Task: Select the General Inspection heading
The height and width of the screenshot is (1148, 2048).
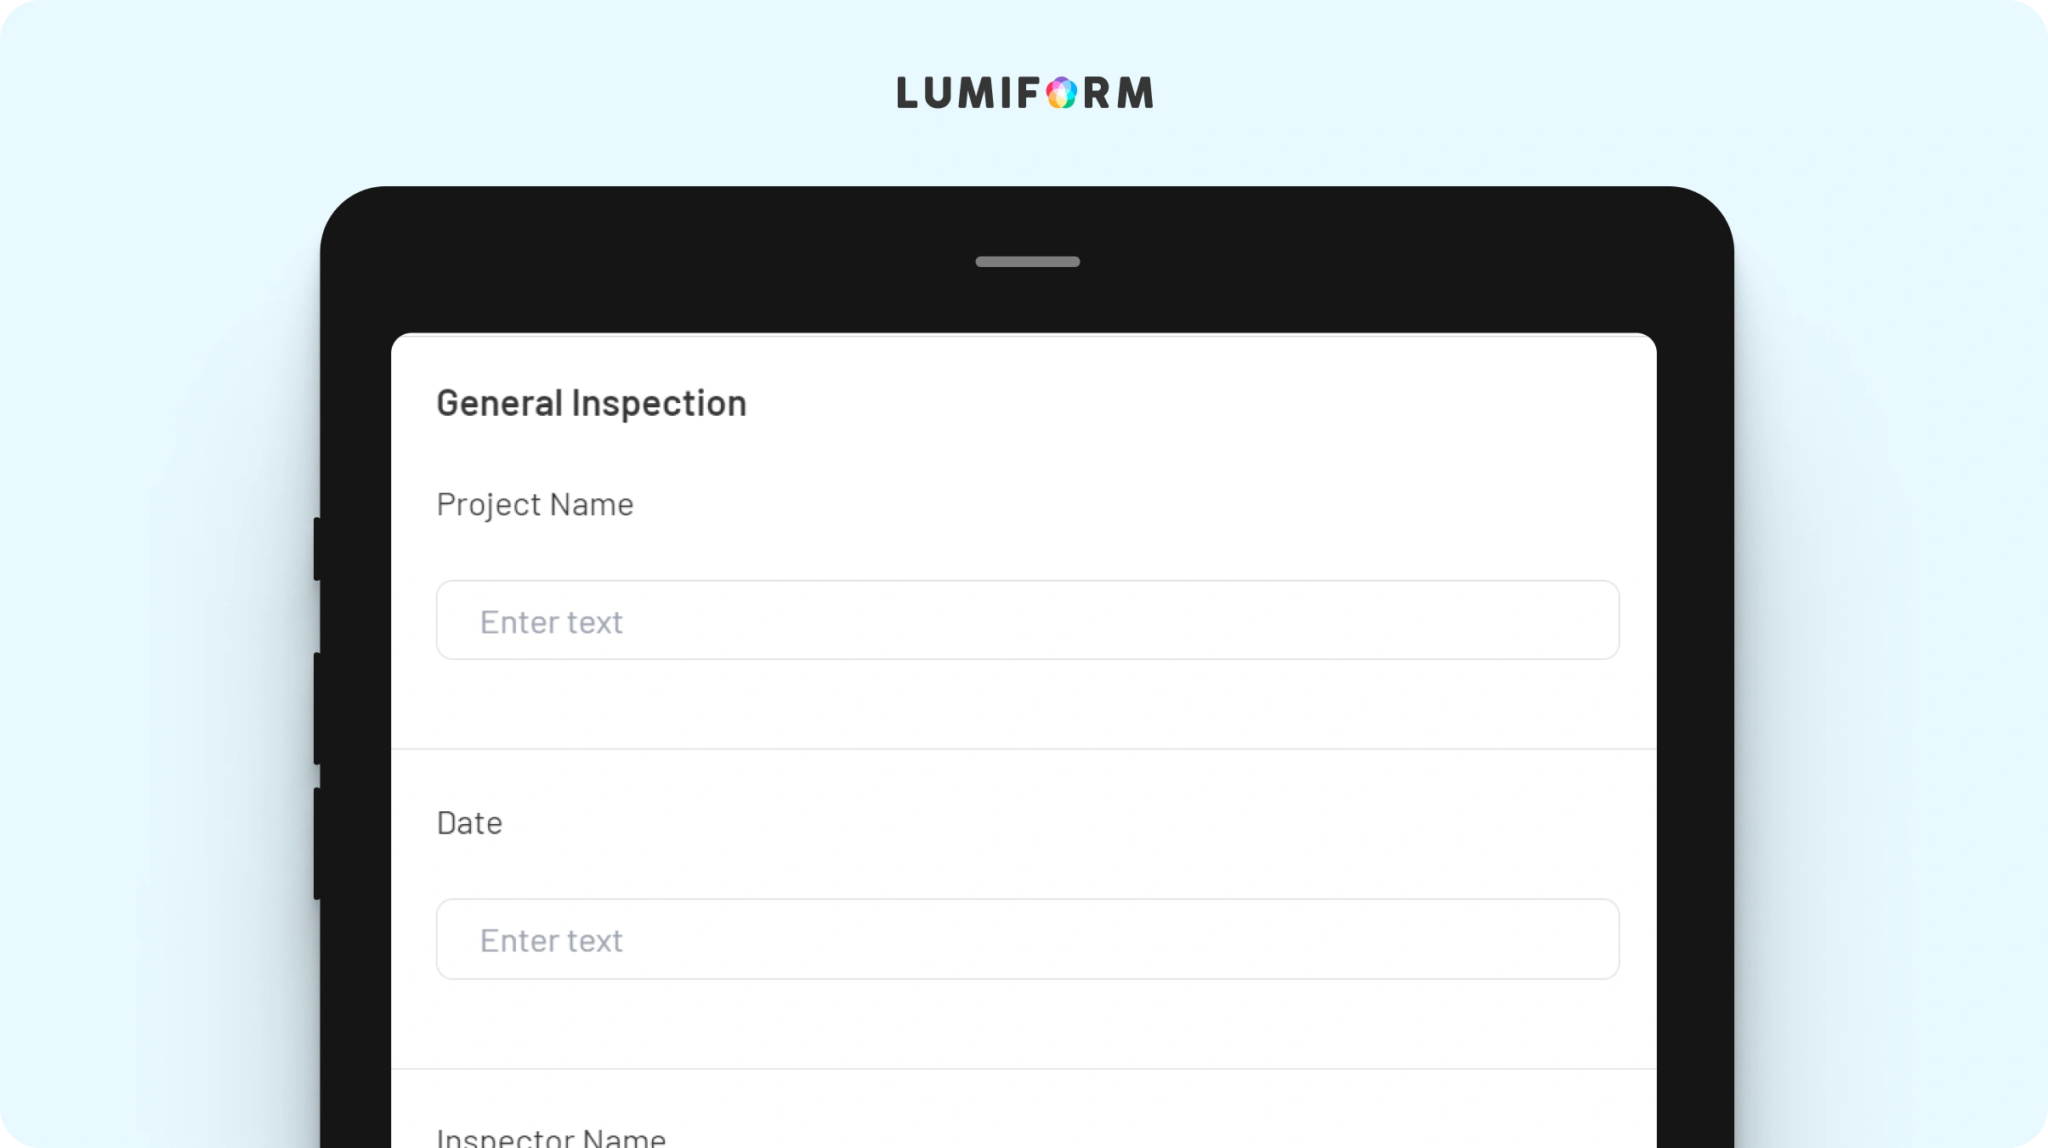Action: 591,403
